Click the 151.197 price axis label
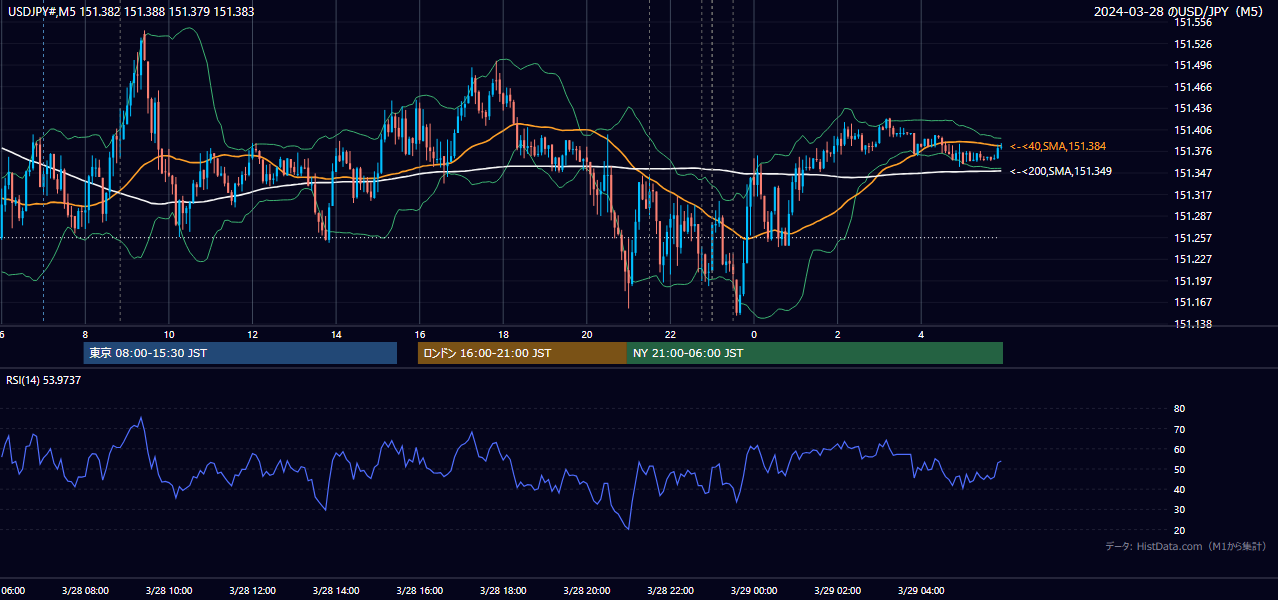 click(x=1193, y=281)
